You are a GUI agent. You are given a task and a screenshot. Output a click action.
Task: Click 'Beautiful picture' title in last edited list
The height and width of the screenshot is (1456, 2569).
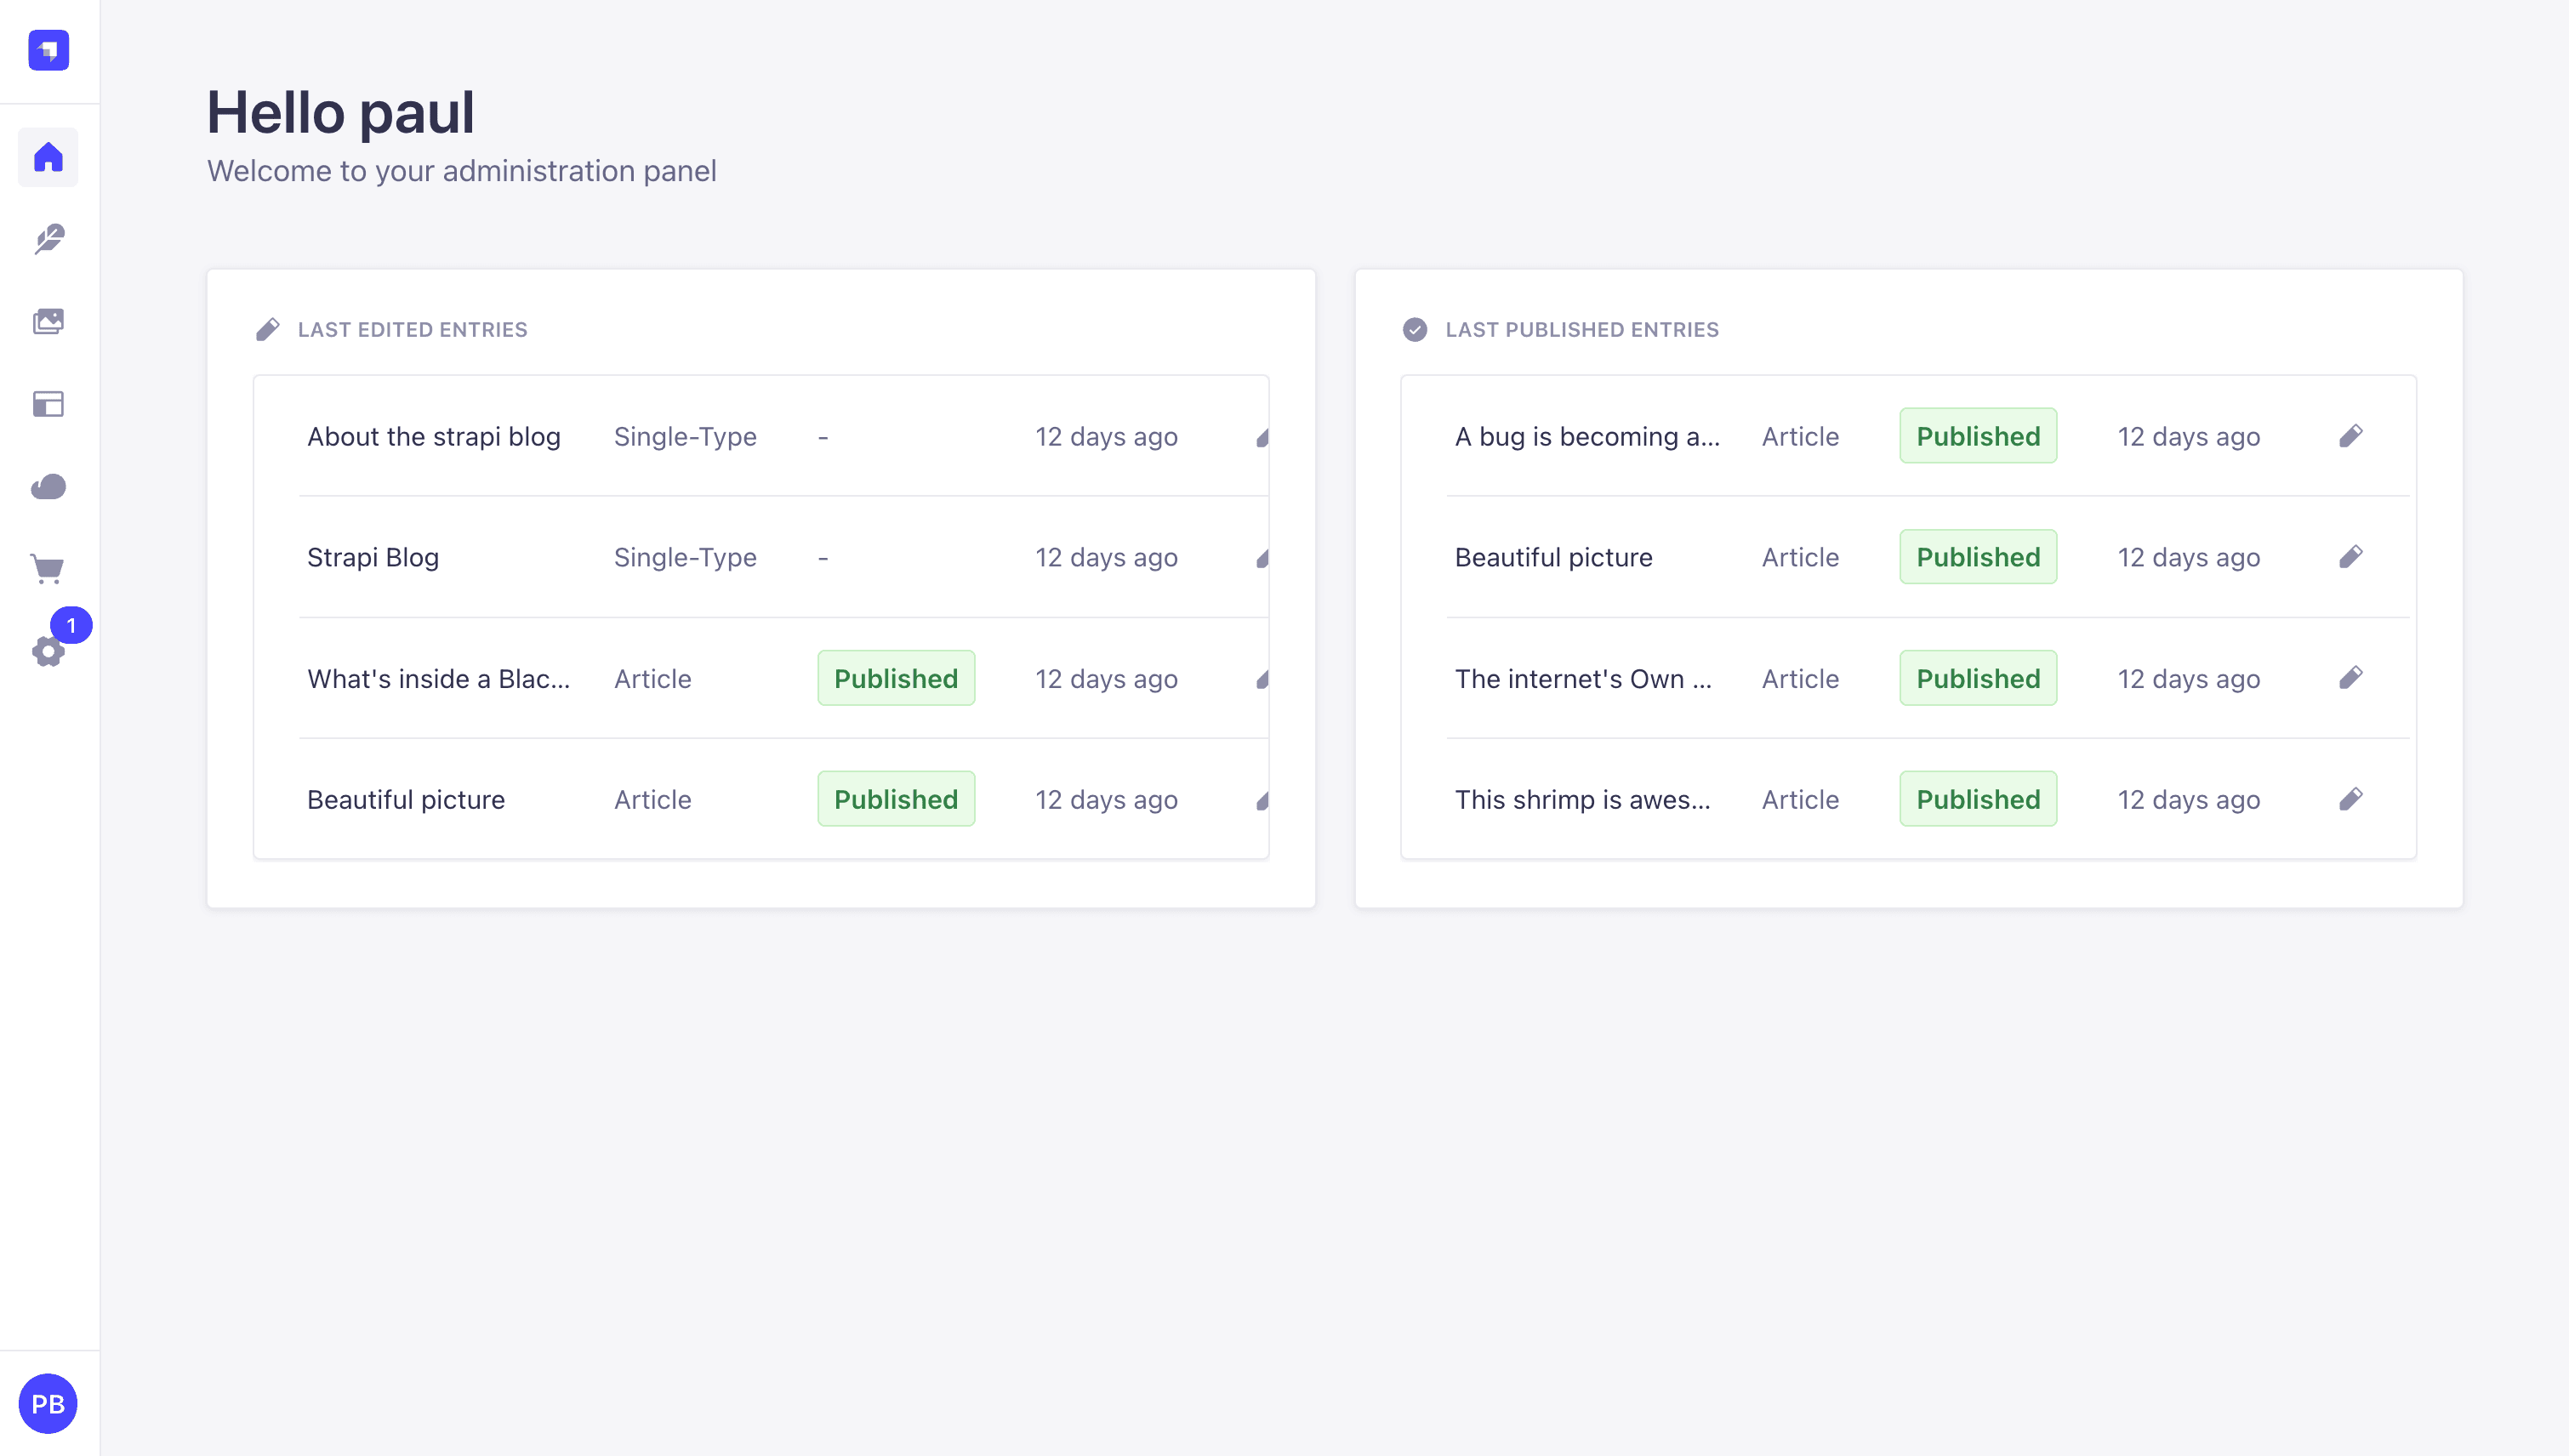(x=406, y=800)
